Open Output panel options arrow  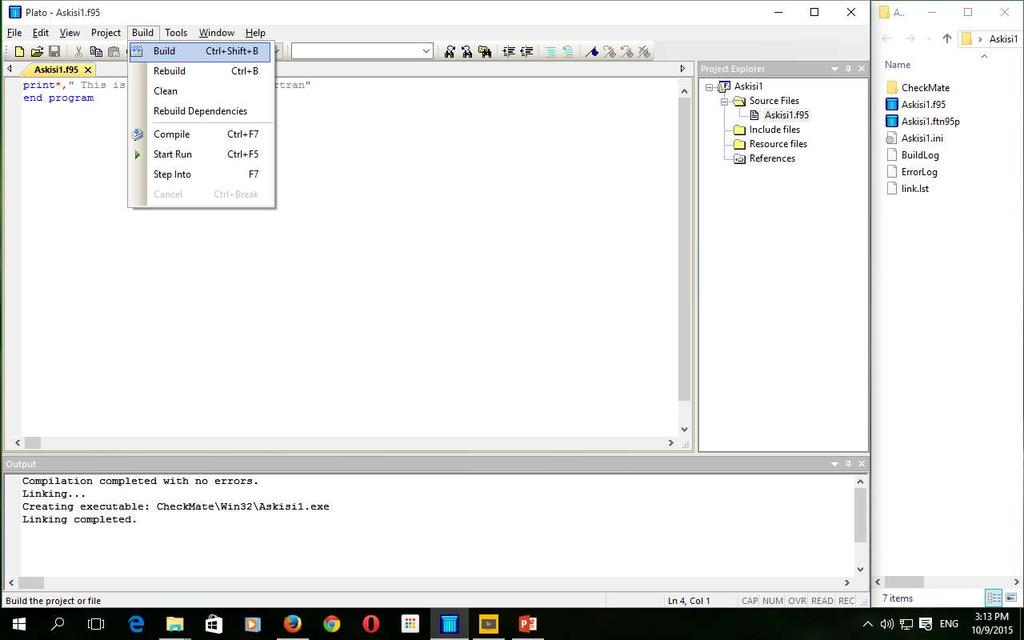835,464
